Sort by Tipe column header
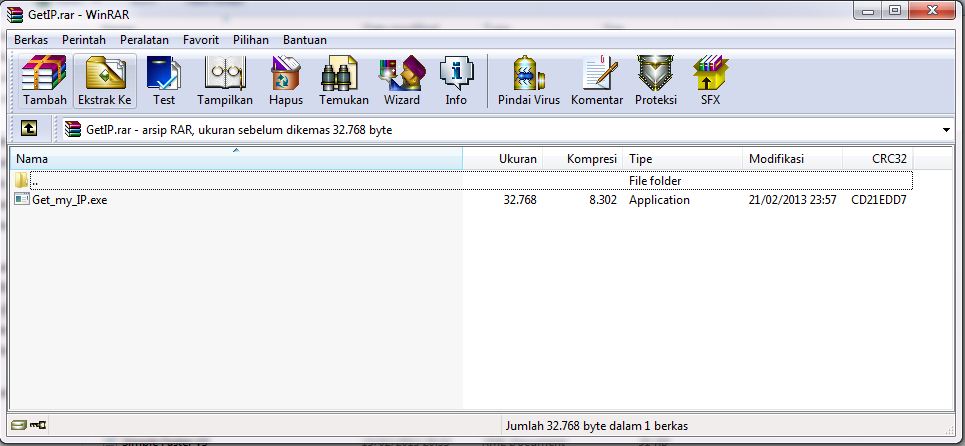Viewport: 965px width, 446px height. coord(683,159)
